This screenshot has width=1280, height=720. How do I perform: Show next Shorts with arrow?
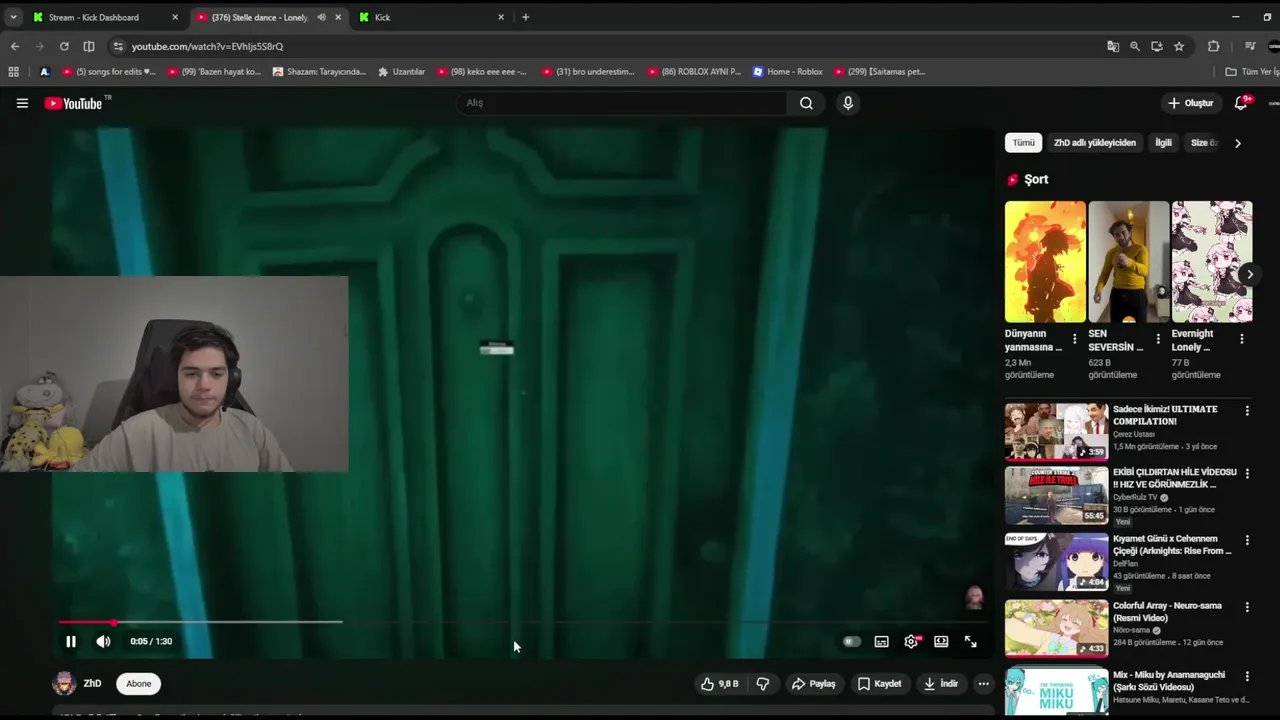[x=1249, y=274]
